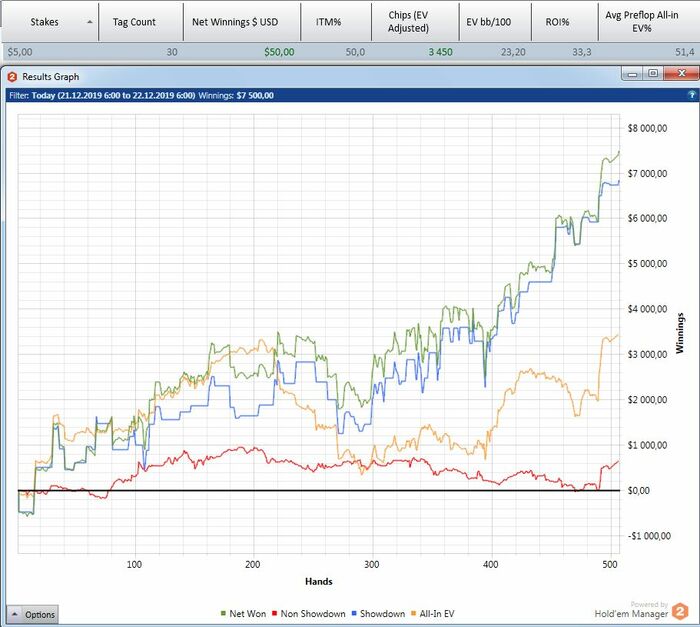
Task: Click the vertical Winnings axis title
Action: pyautogui.click(x=679, y=333)
